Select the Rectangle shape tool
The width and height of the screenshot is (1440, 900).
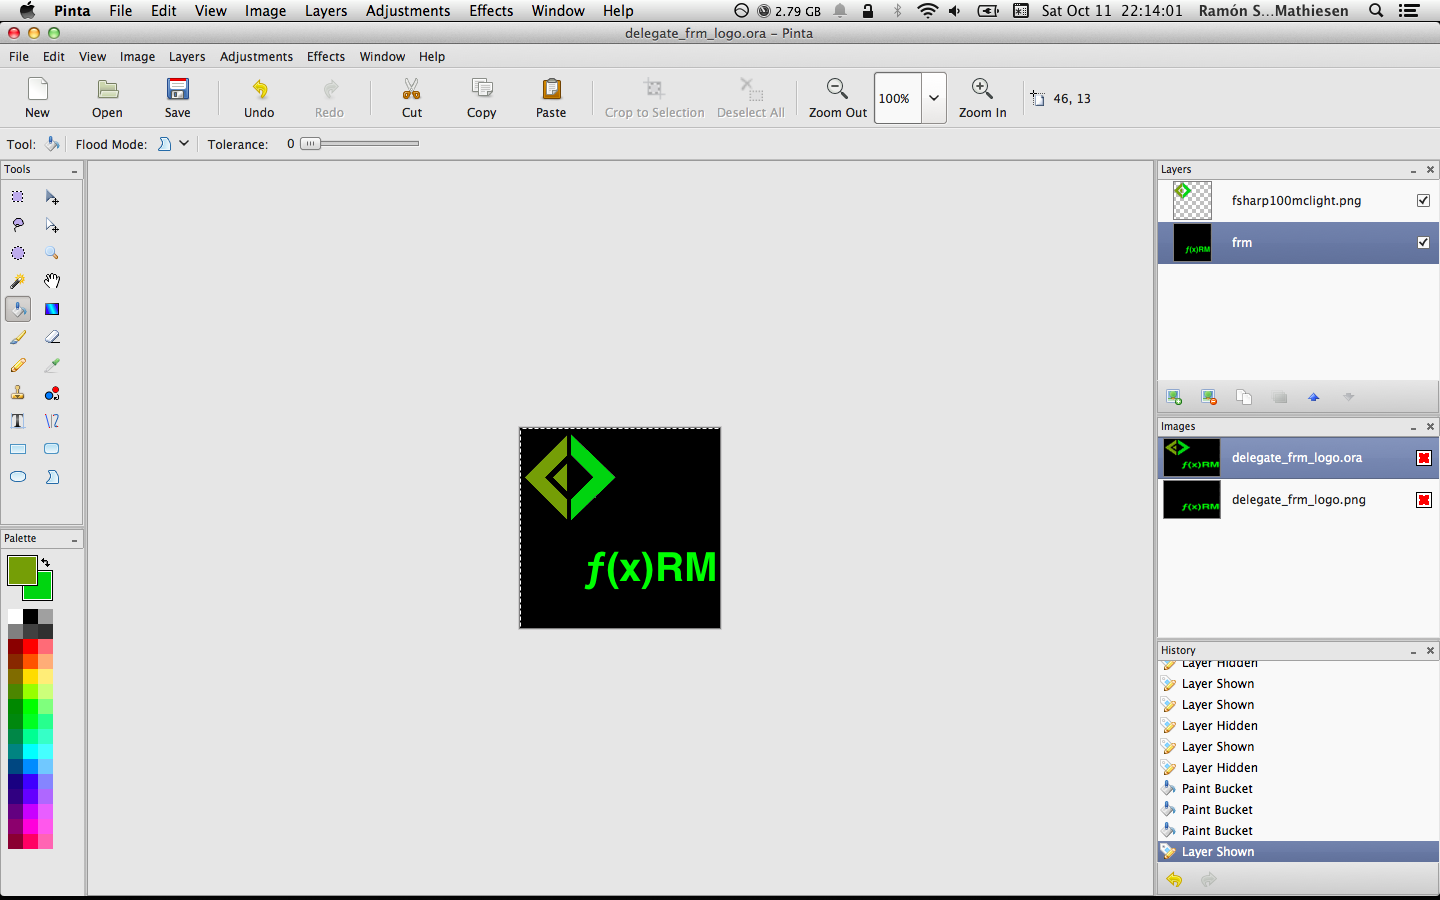(18, 449)
